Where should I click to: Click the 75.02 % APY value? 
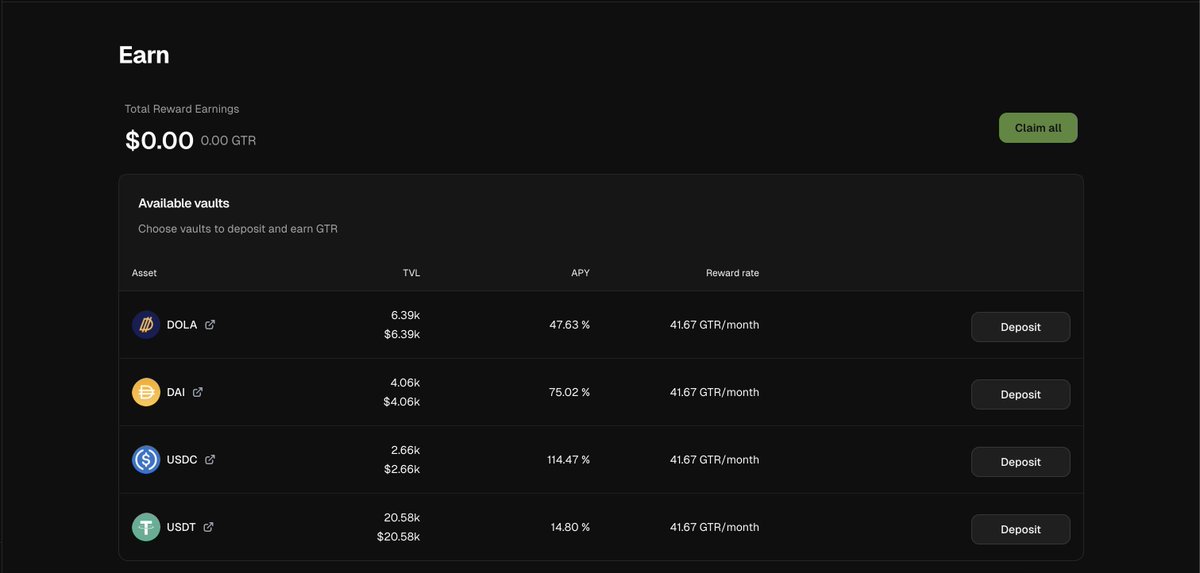click(x=569, y=392)
